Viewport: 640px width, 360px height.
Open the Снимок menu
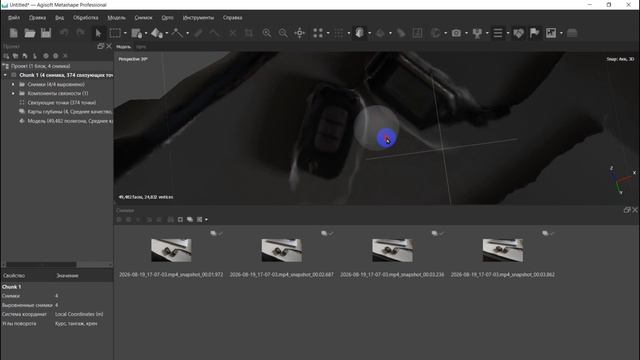click(x=143, y=18)
